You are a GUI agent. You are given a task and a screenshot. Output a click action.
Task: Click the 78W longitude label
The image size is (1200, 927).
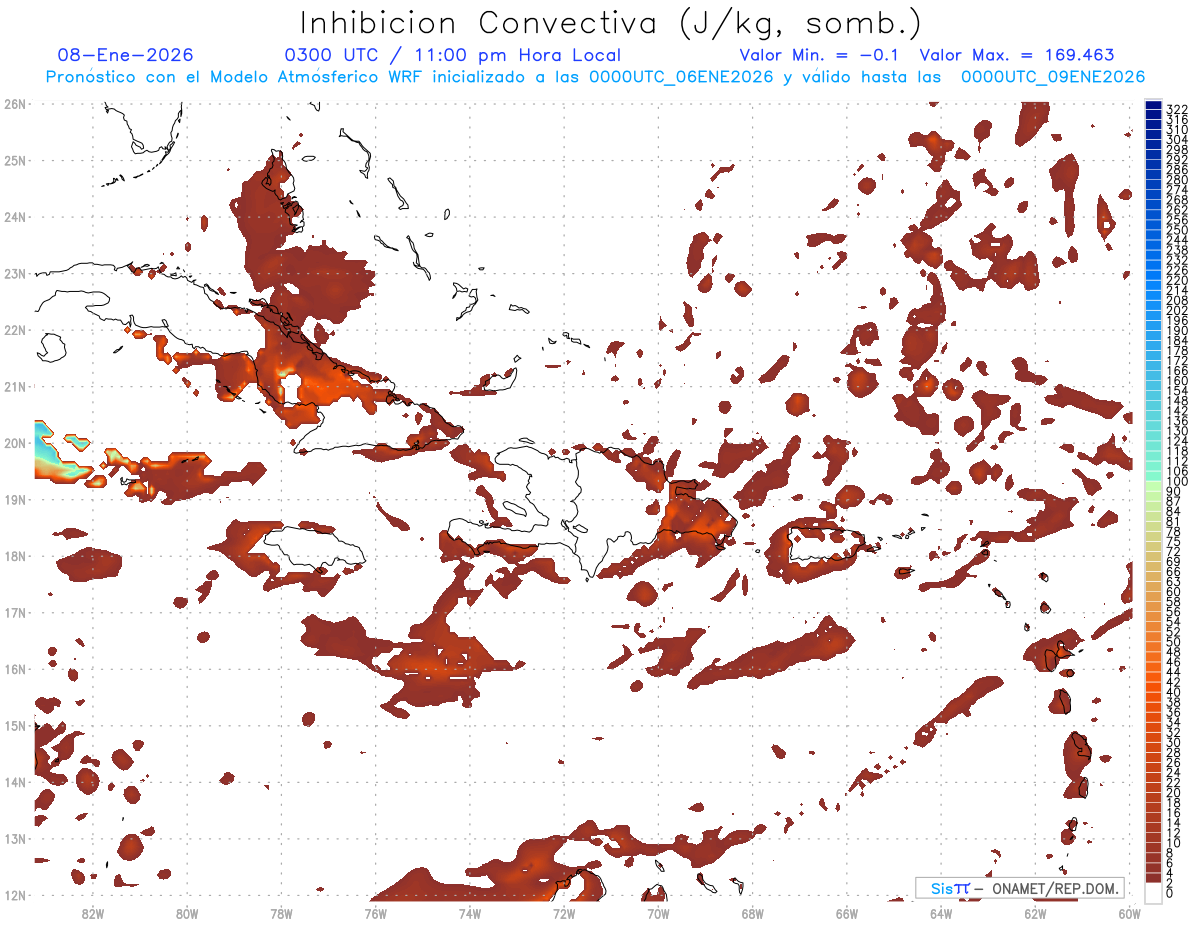tap(281, 913)
